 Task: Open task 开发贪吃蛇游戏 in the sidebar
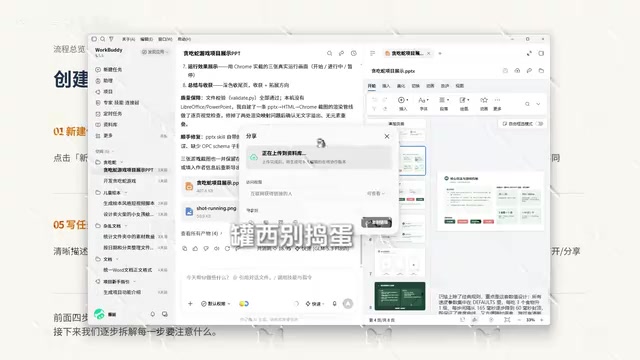[120, 181]
